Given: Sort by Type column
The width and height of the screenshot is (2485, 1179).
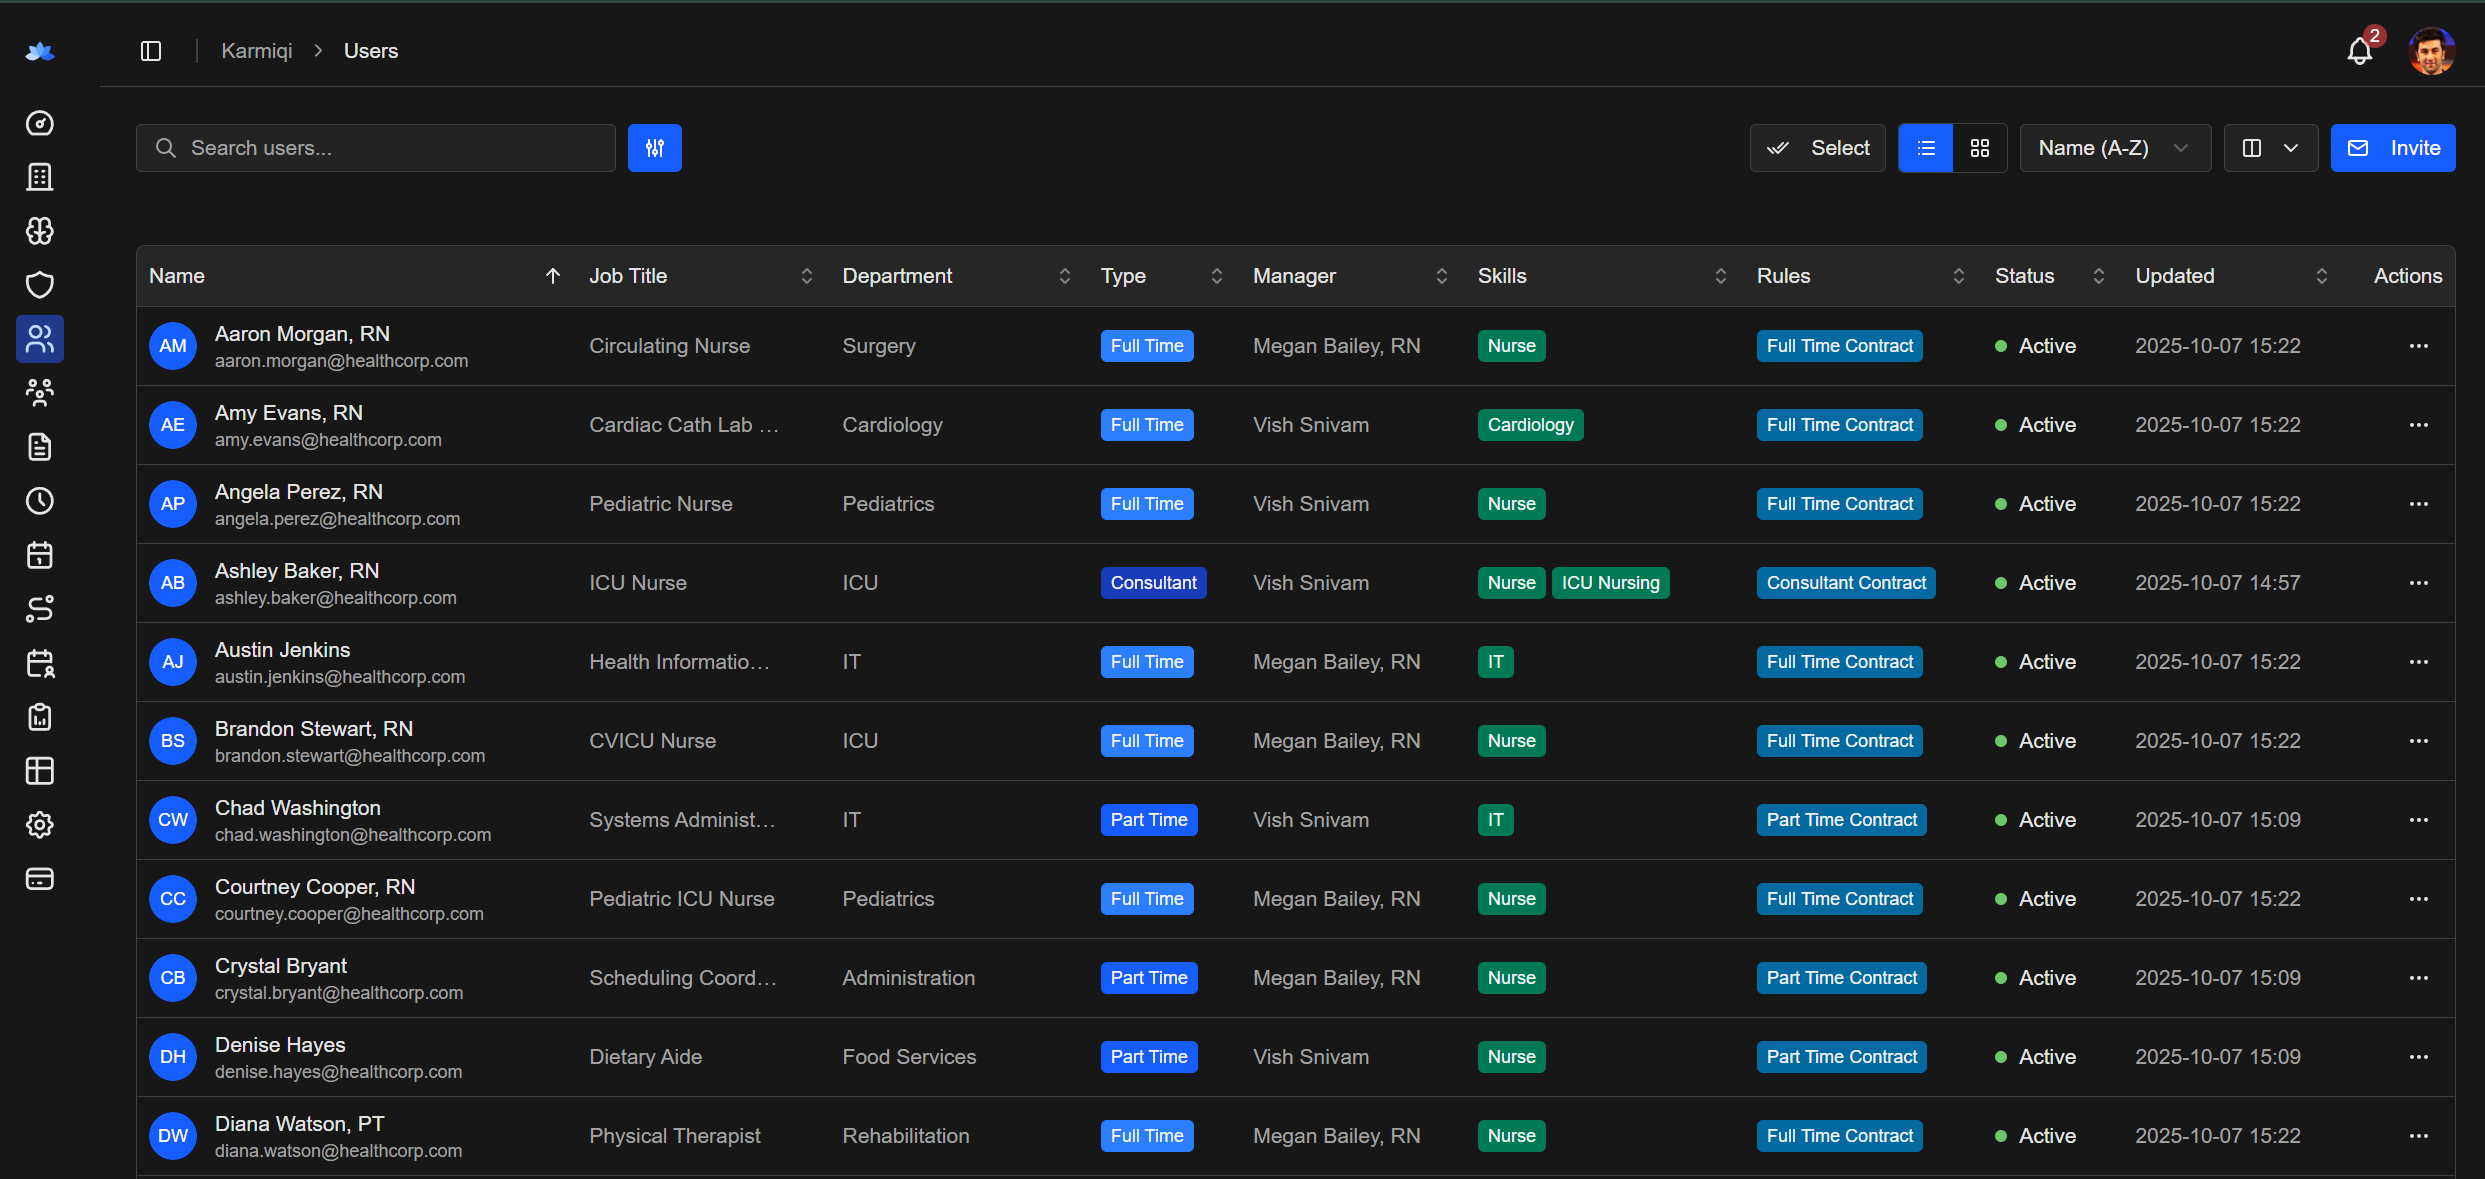Looking at the screenshot, I should tap(1217, 276).
